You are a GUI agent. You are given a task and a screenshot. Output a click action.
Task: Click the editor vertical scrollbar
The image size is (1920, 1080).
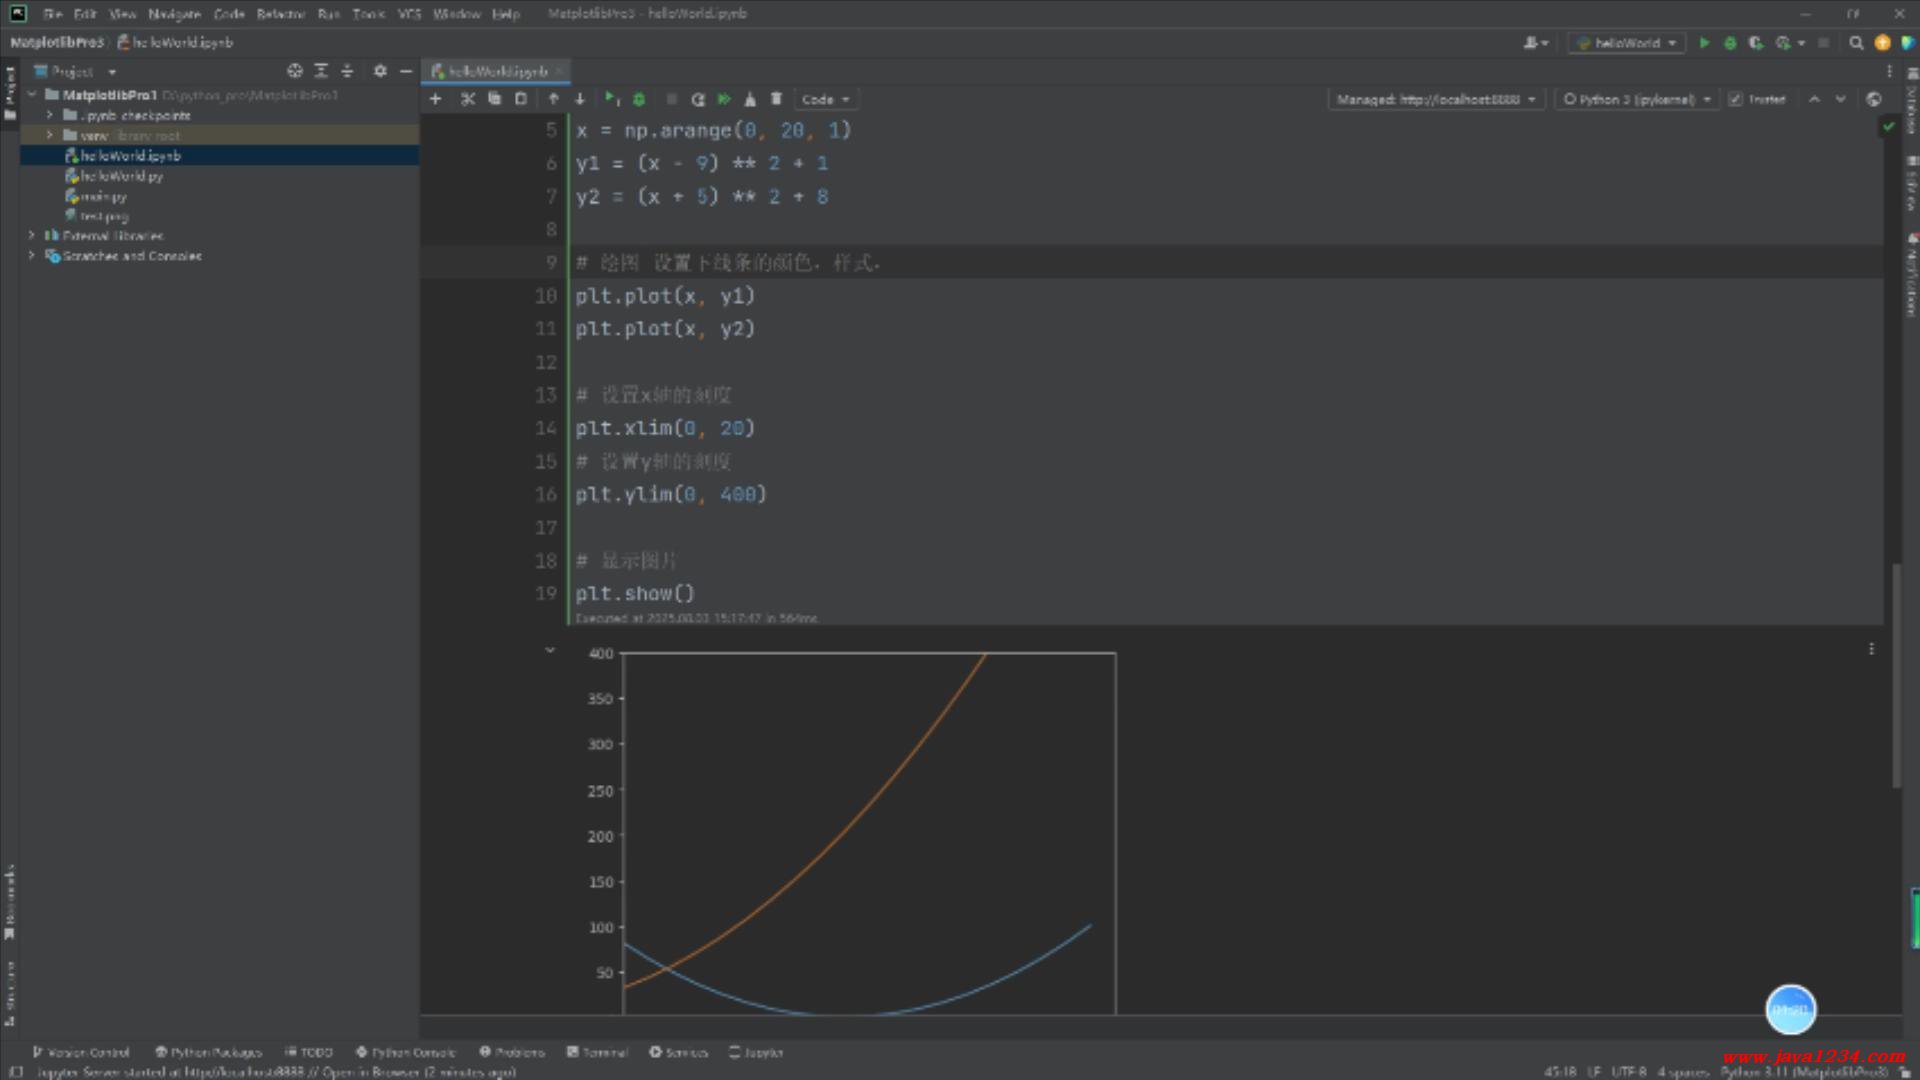pos(1896,675)
